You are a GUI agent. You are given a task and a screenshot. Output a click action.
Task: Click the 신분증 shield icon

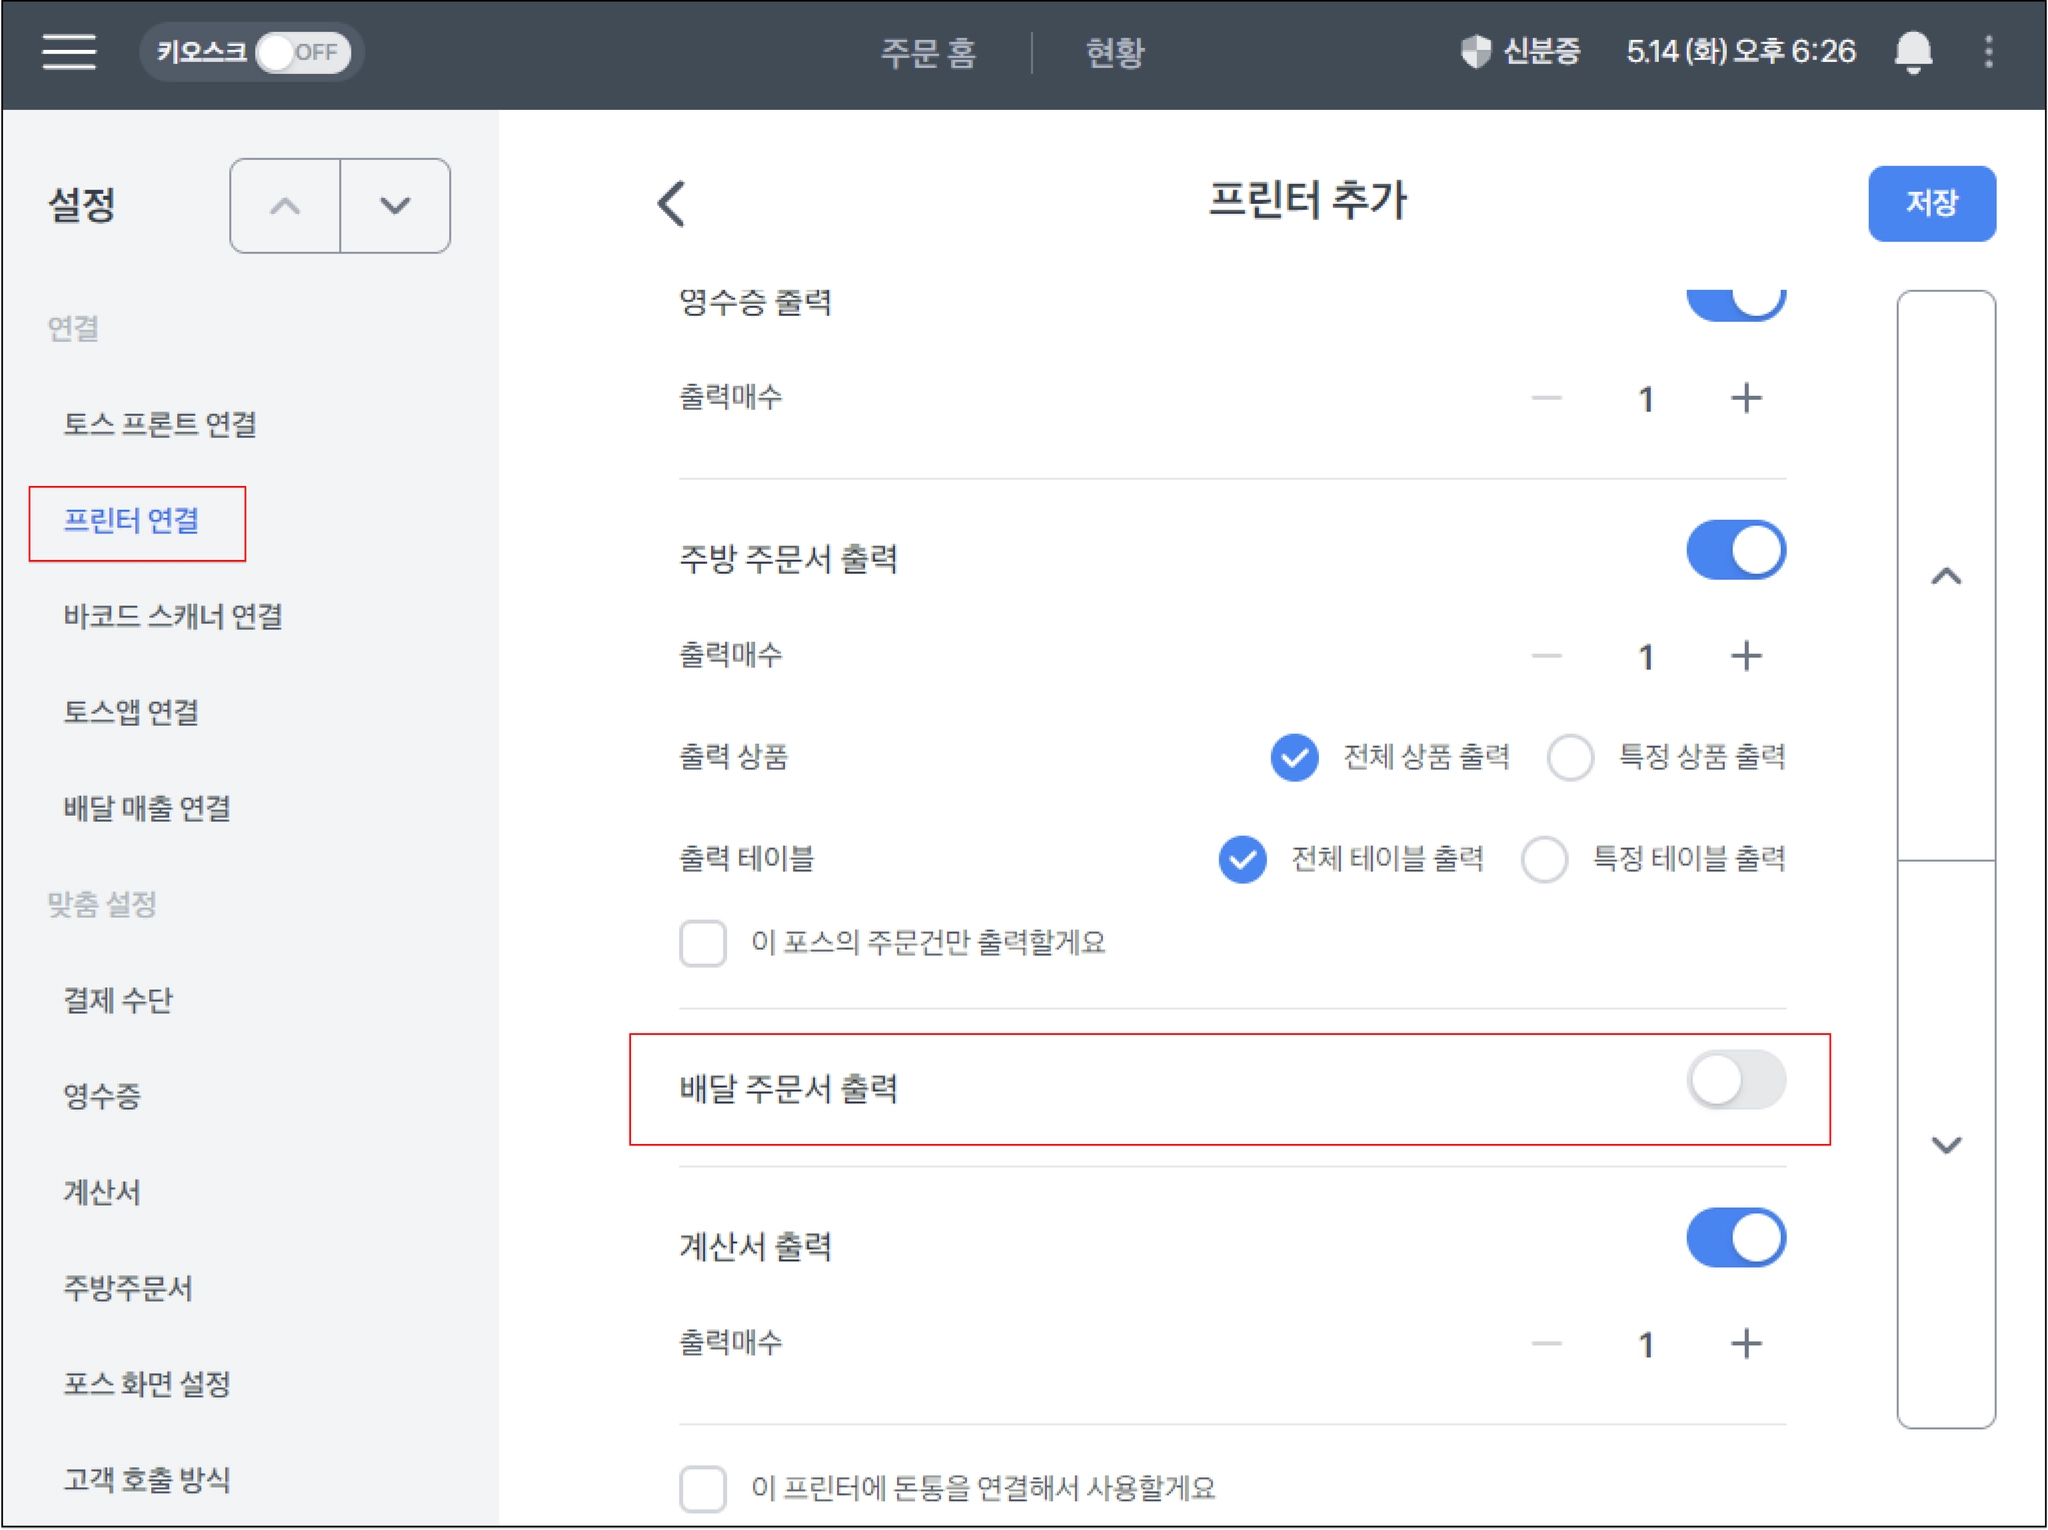(x=1475, y=51)
